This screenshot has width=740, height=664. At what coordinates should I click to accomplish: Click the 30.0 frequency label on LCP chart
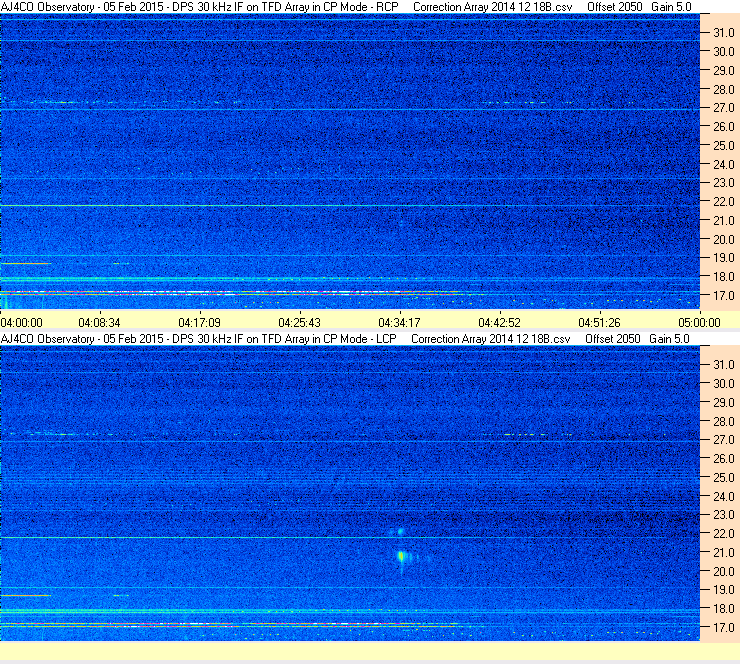723,384
